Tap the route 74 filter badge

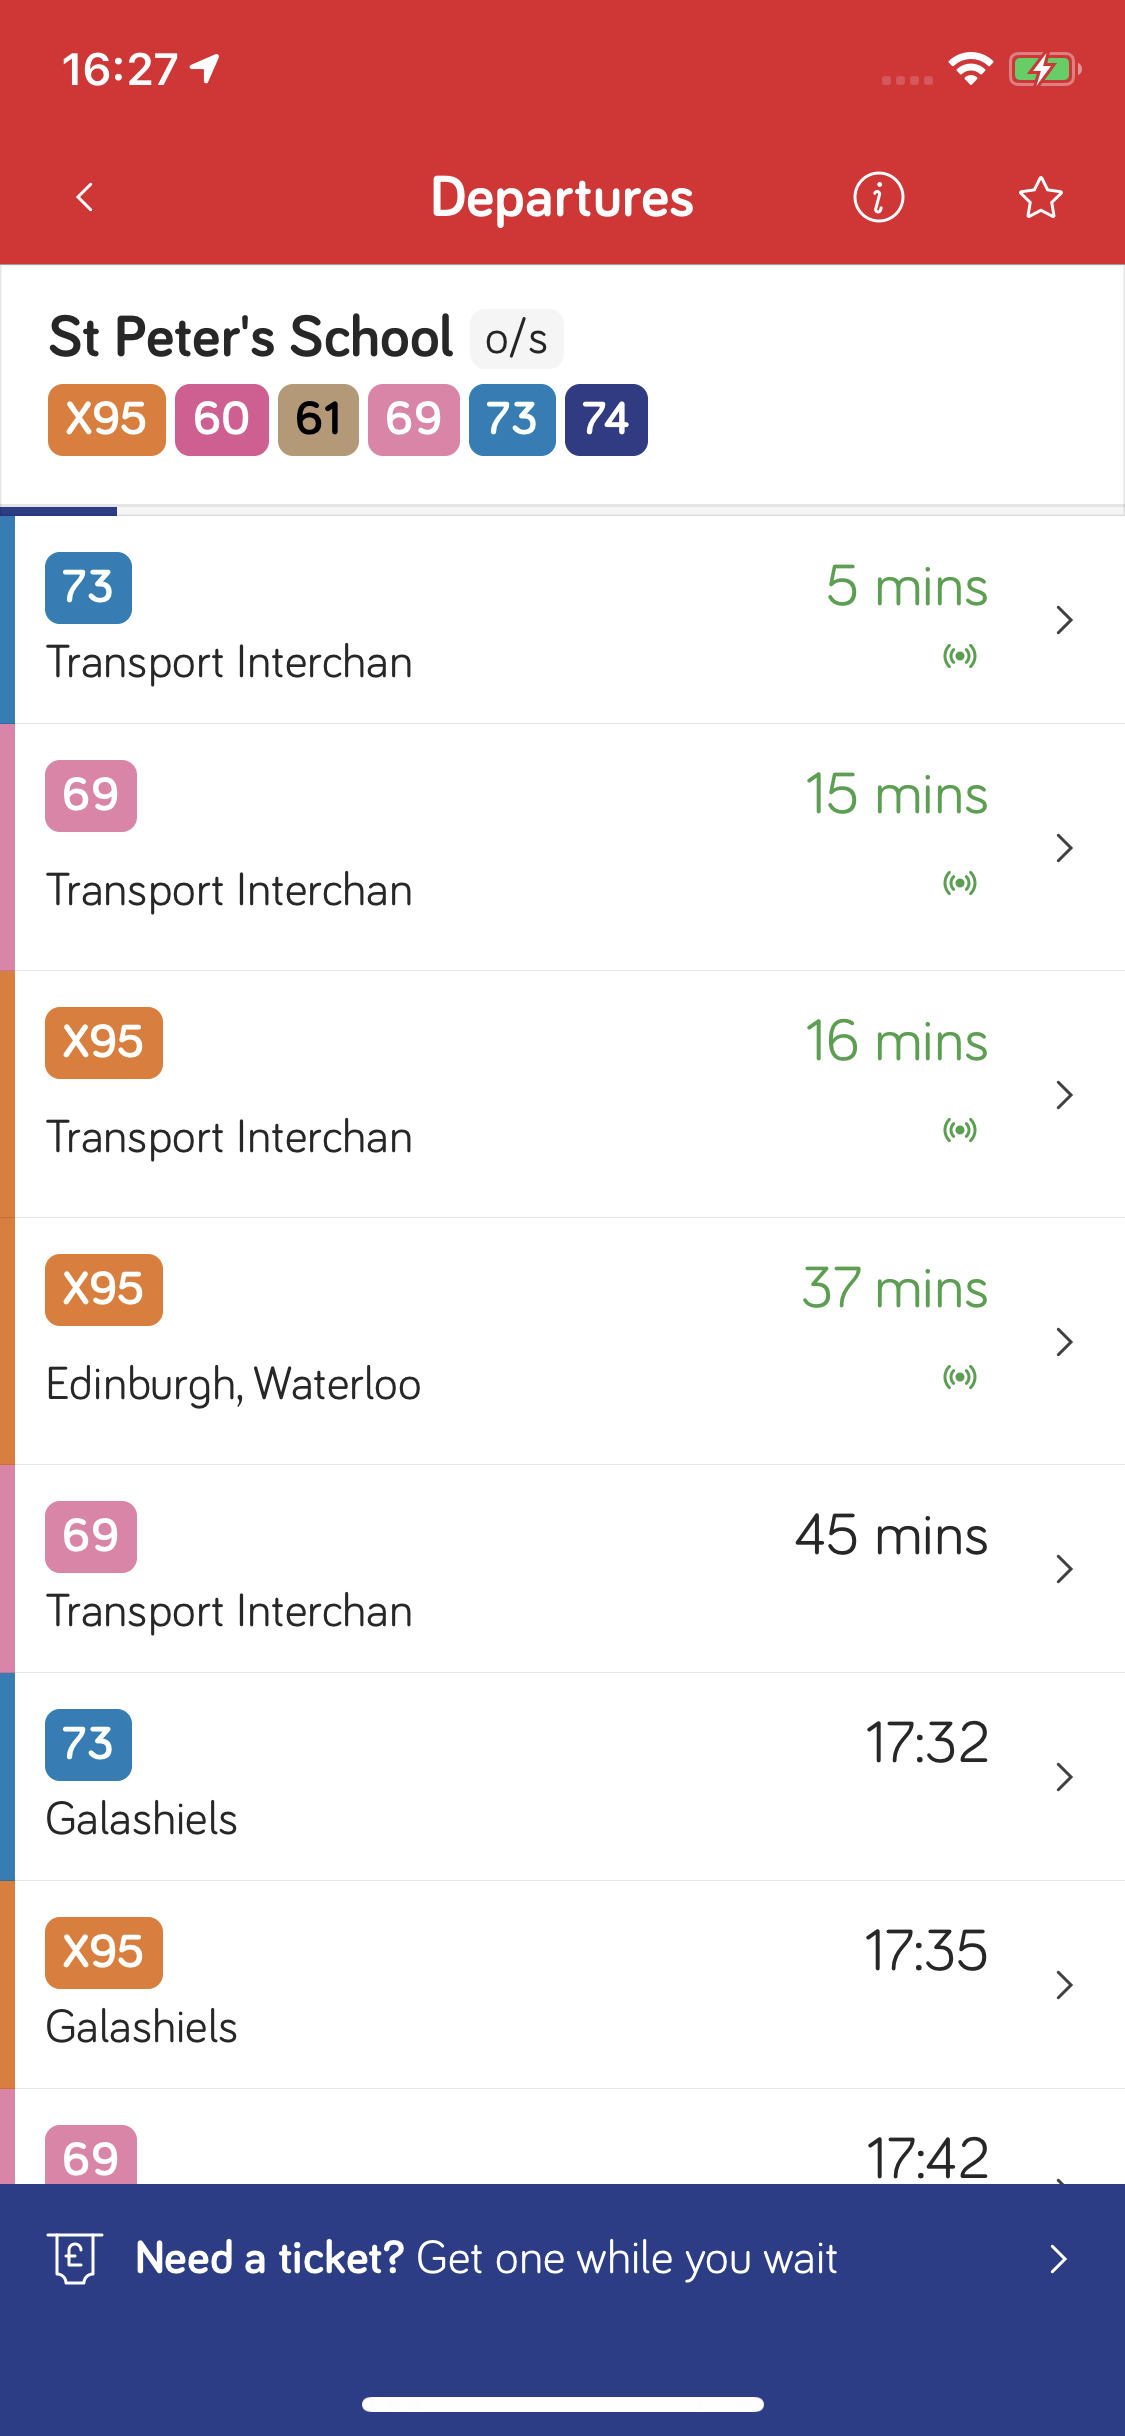coord(606,419)
